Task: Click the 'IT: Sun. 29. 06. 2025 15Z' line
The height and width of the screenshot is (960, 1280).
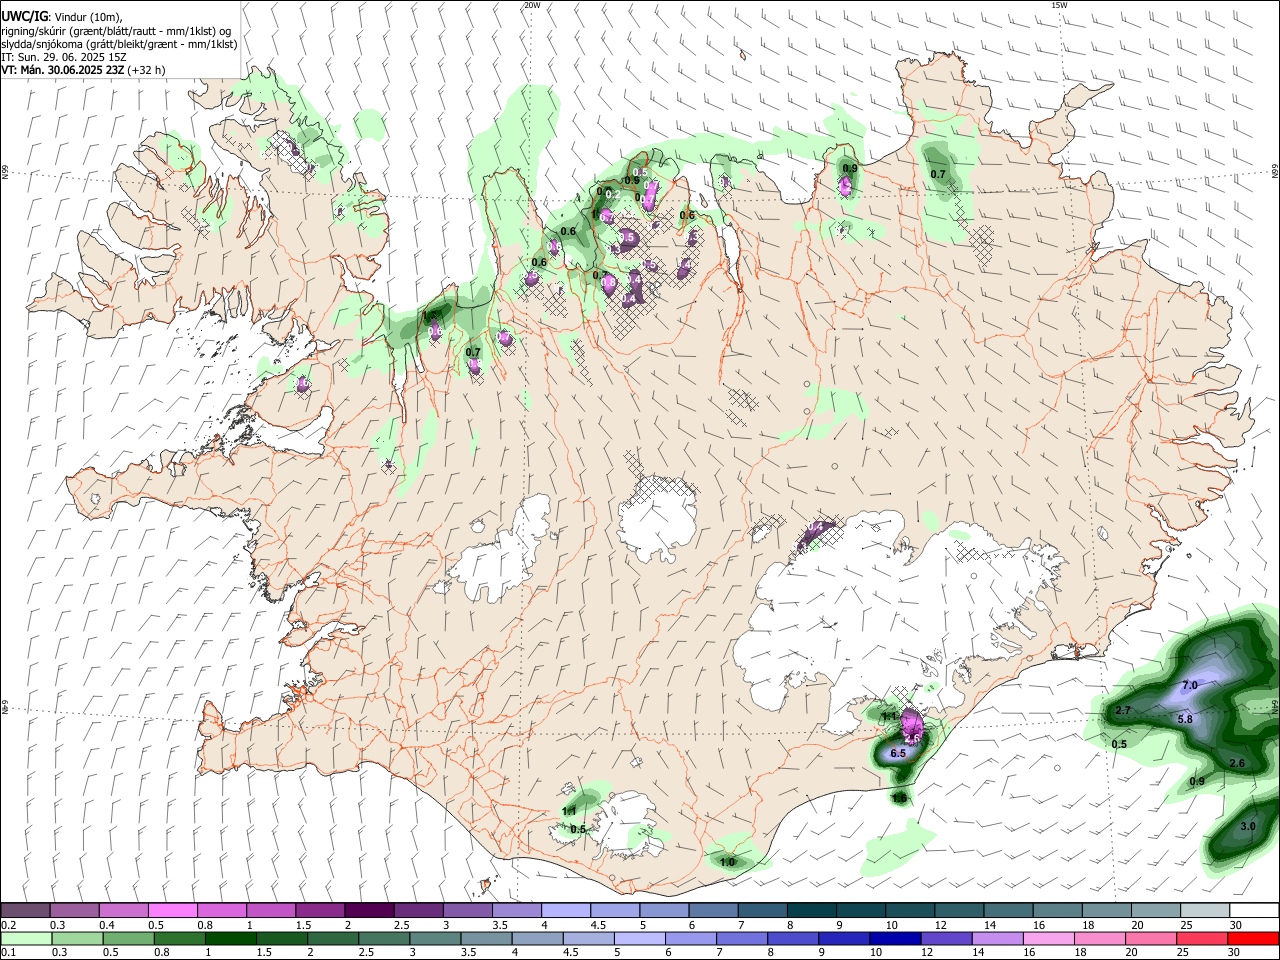Action: point(62,57)
